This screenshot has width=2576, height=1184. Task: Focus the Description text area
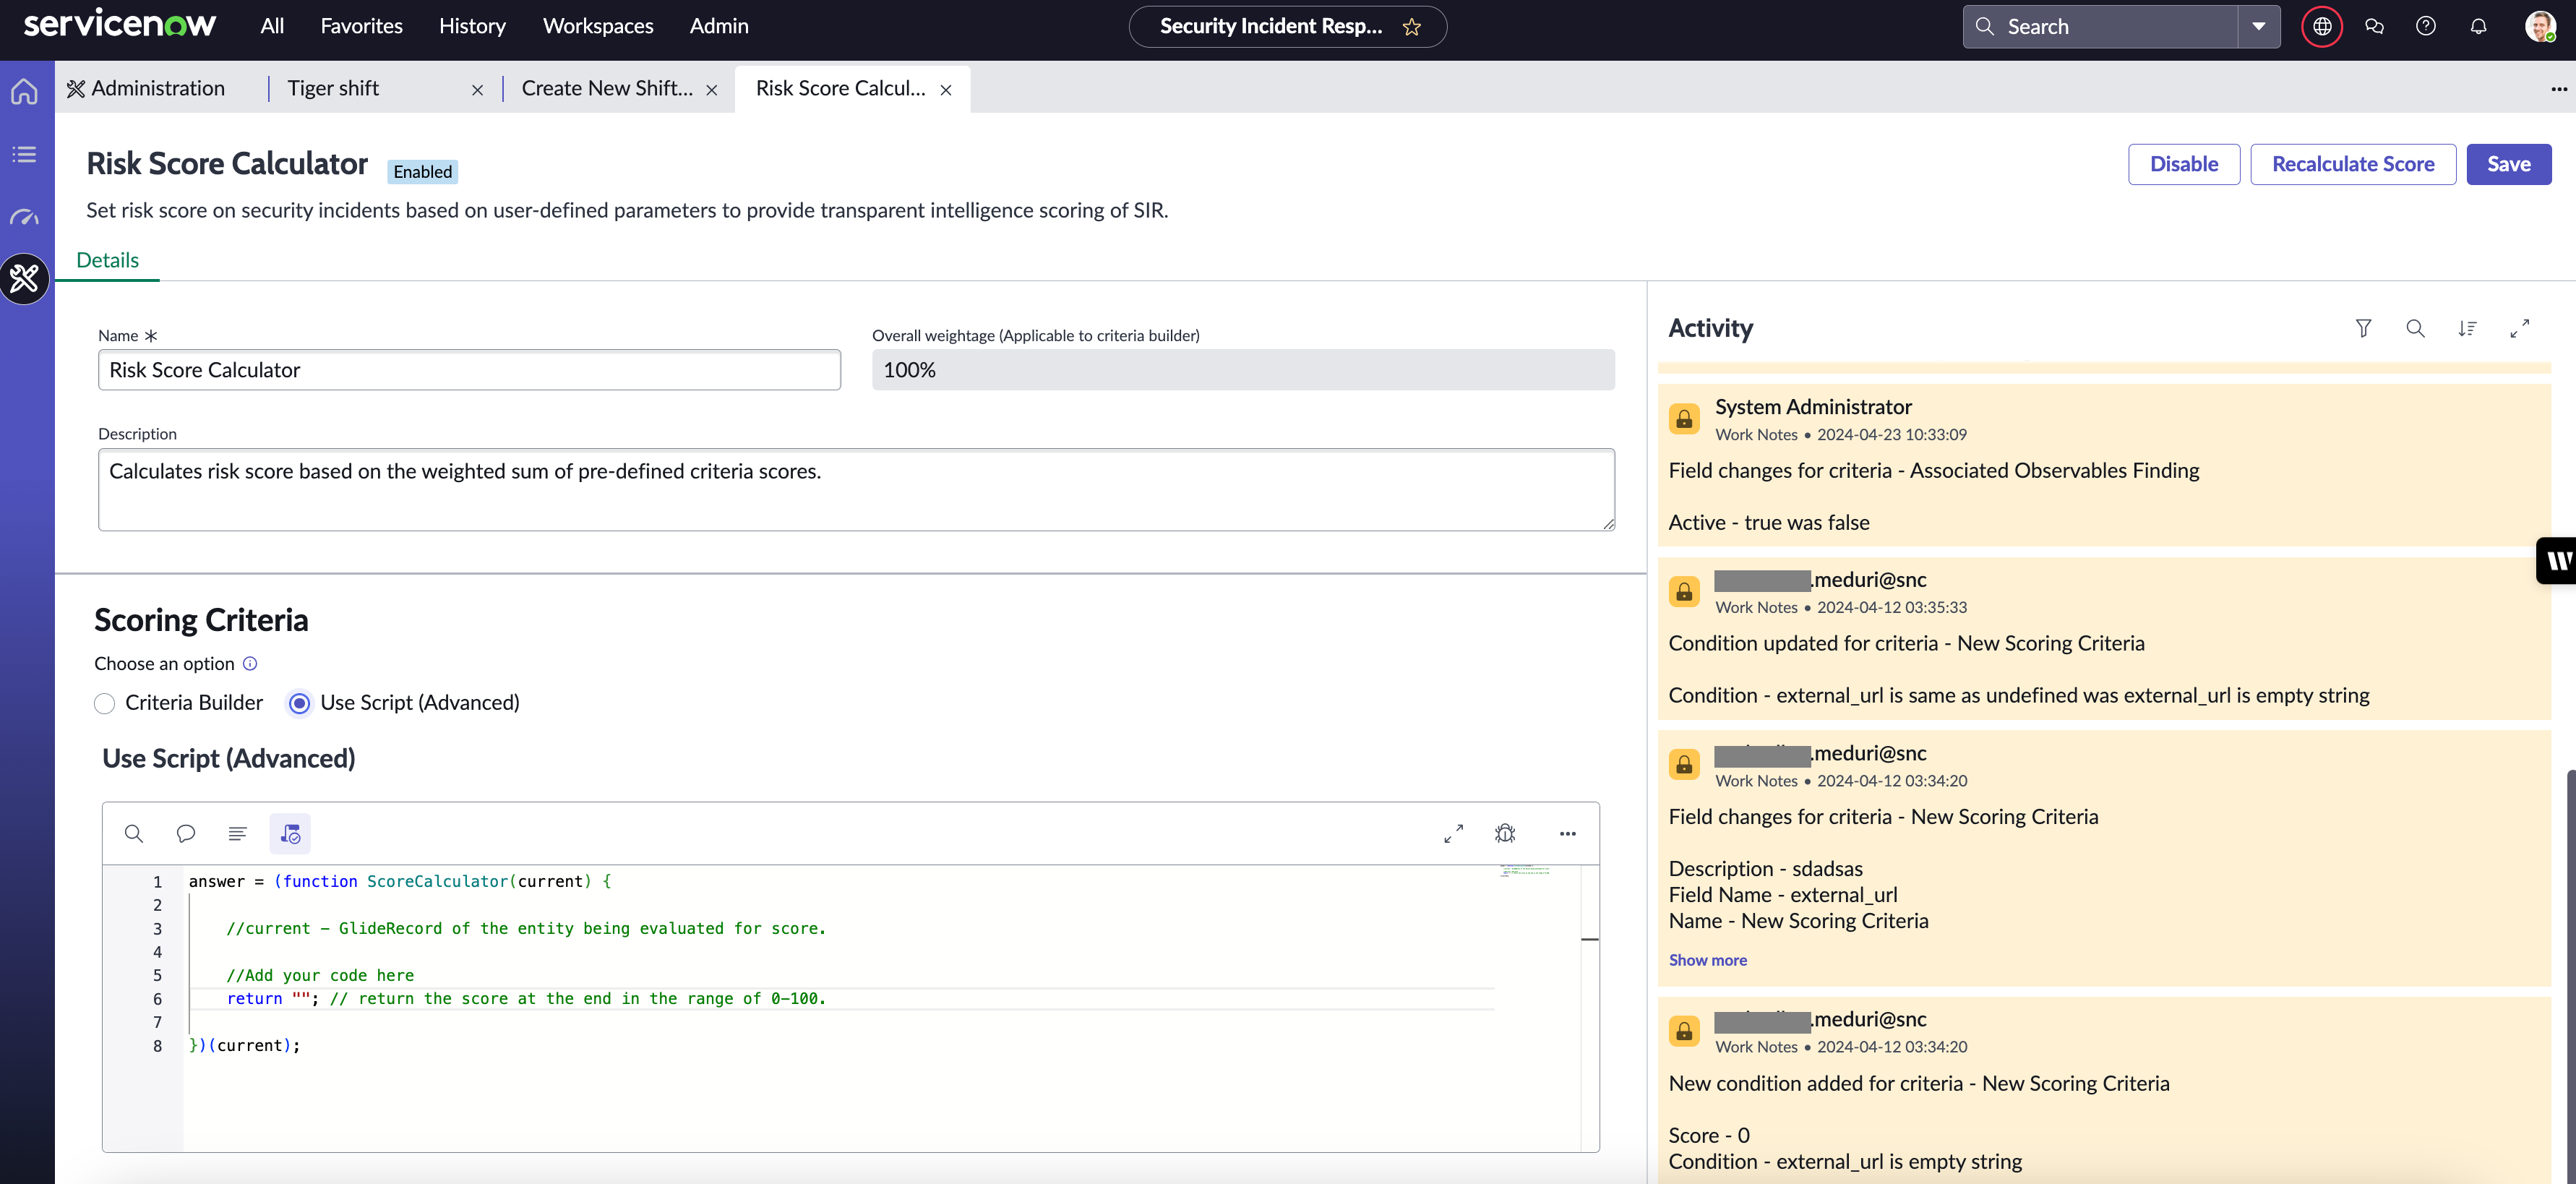point(856,489)
